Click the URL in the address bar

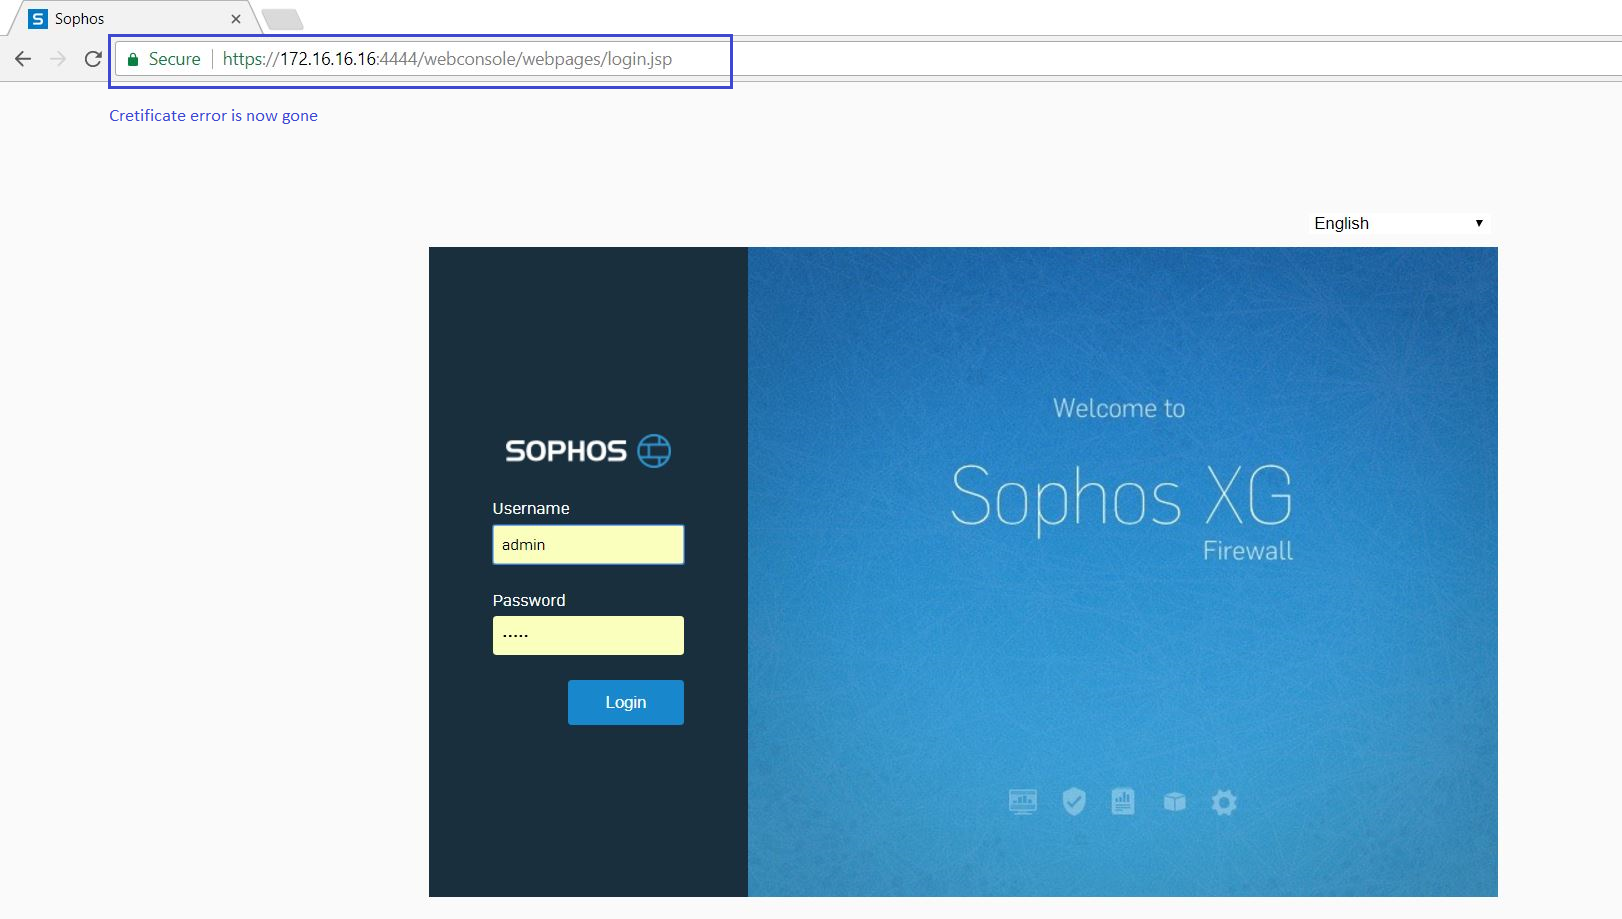tap(447, 59)
